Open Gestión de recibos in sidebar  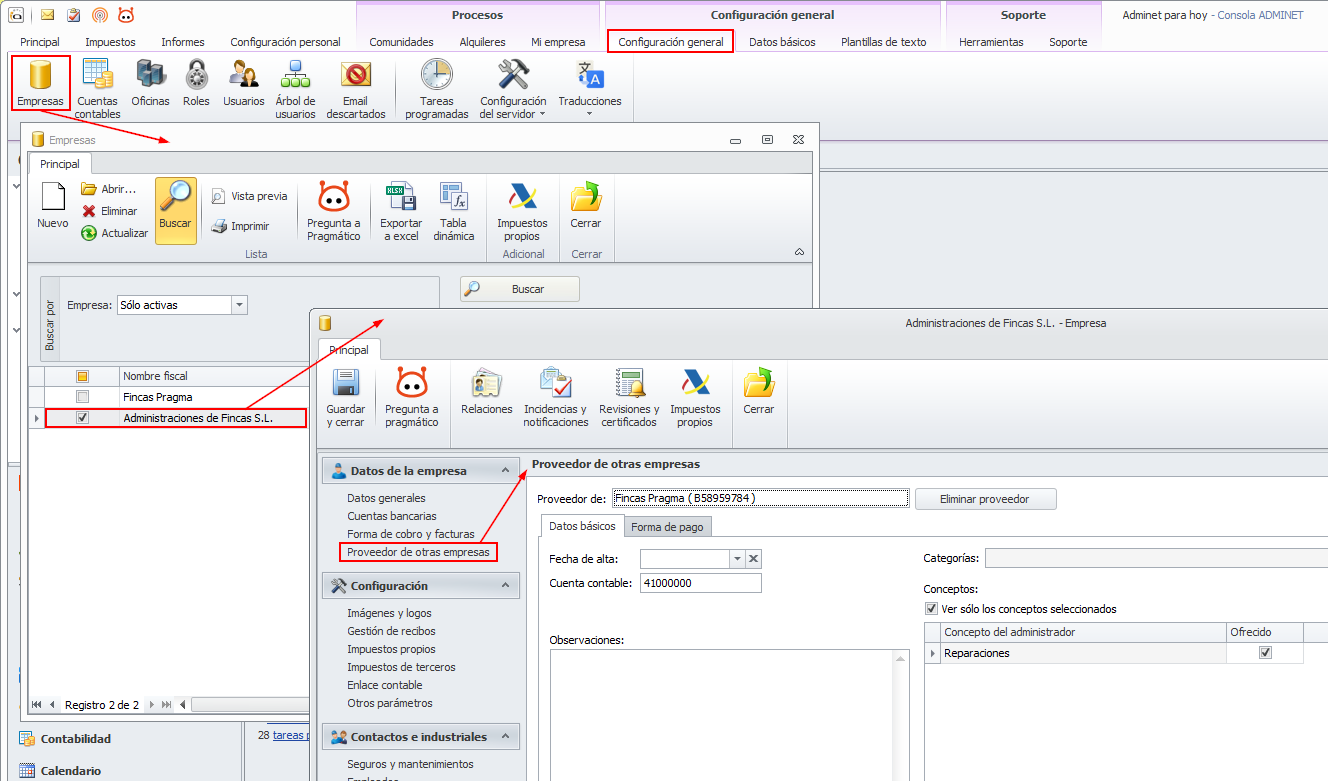click(x=391, y=631)
